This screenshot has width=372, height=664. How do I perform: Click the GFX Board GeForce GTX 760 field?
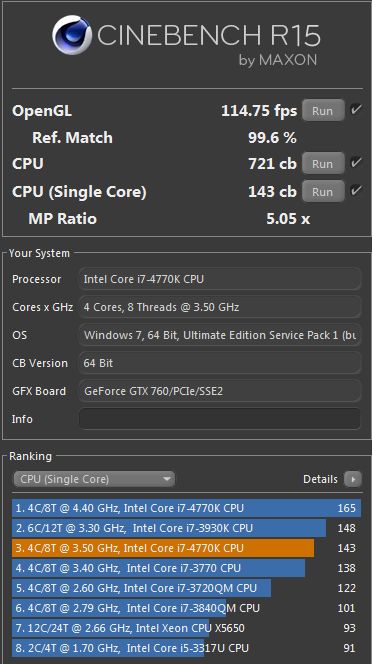[x=219, y=391]
